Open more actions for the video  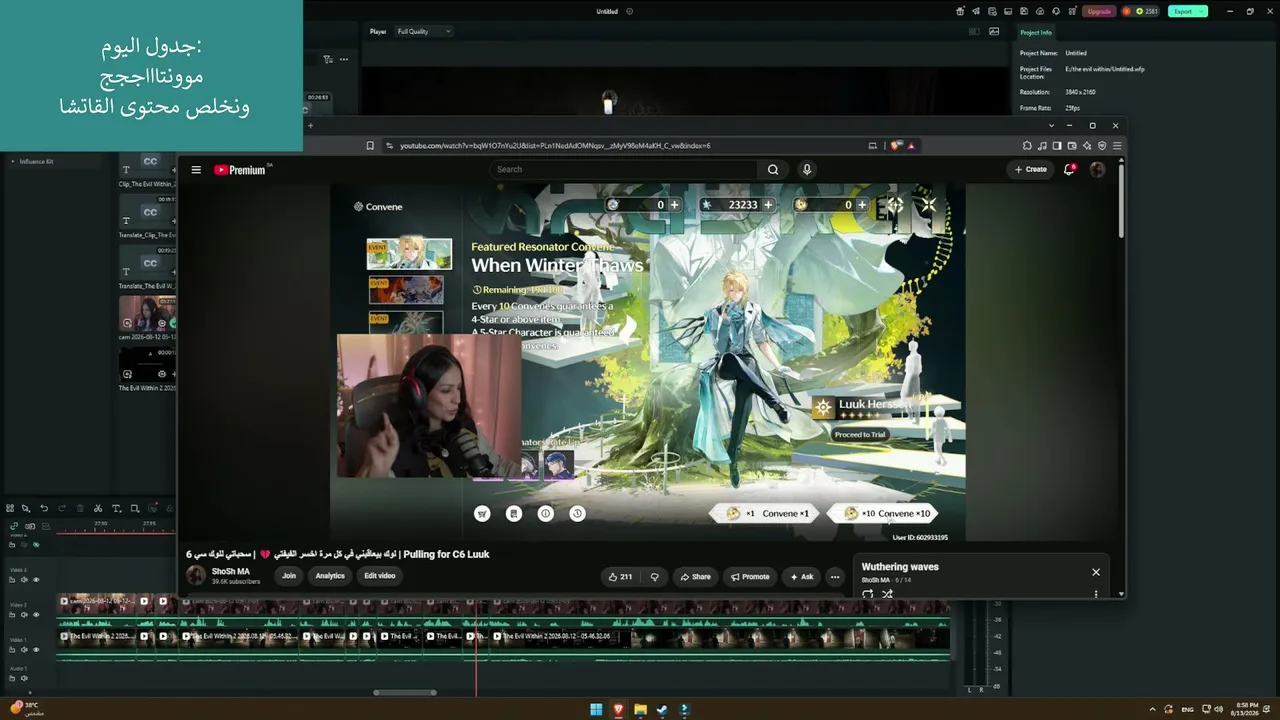click(x=835, y=577)
